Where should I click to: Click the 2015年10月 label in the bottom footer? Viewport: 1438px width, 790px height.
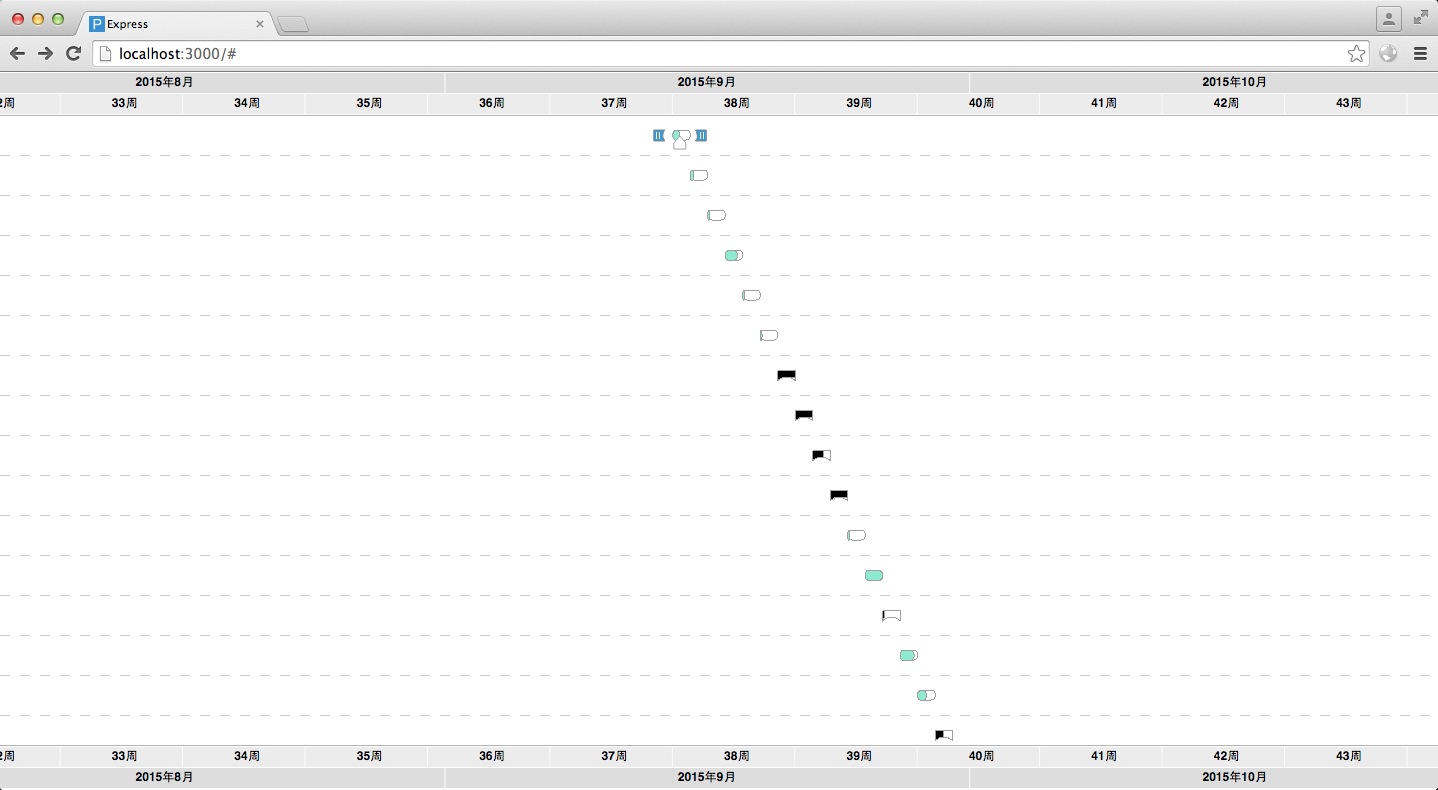[1235, 777]
